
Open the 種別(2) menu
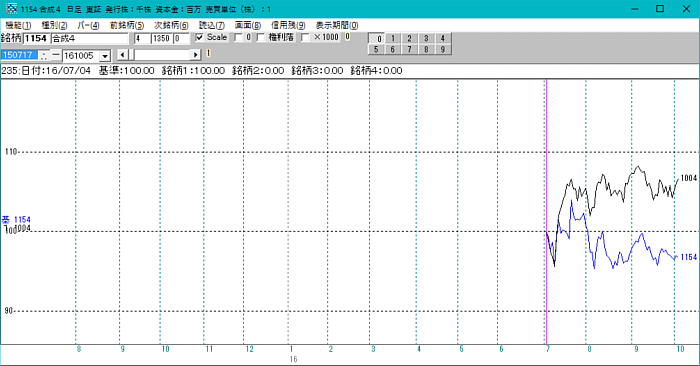tap(54, 25)
